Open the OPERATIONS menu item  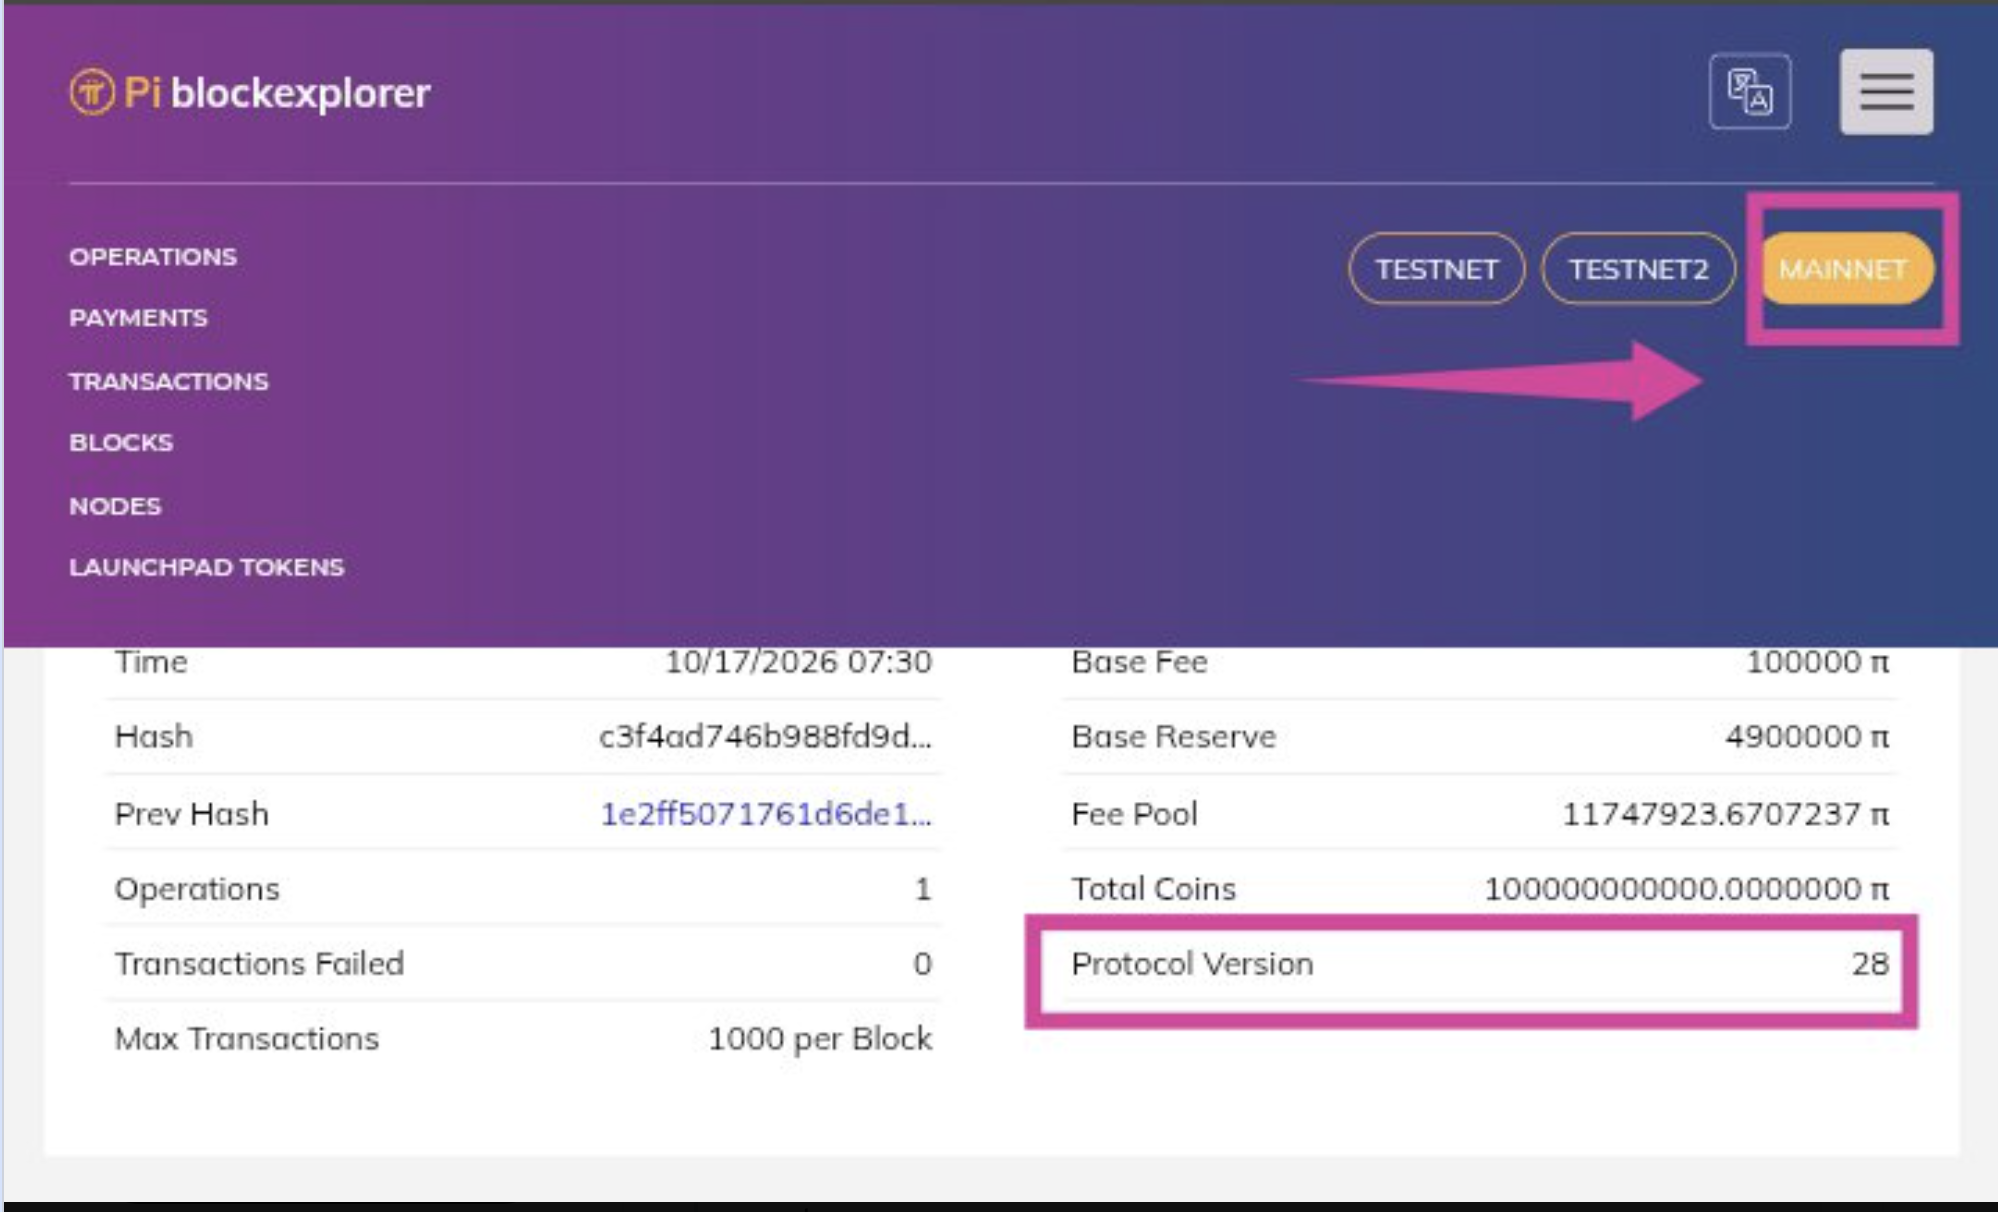[x=153, y=257]
